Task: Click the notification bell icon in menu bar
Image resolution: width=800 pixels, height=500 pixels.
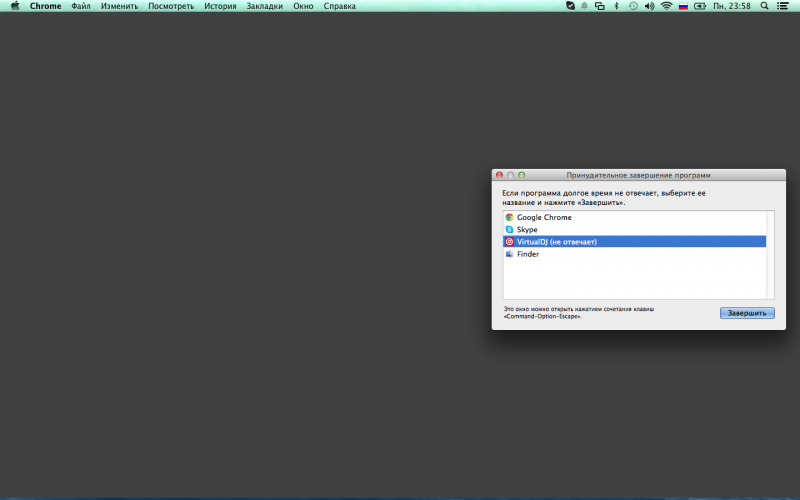Action: pyautogui.click(x=585, y=6)
